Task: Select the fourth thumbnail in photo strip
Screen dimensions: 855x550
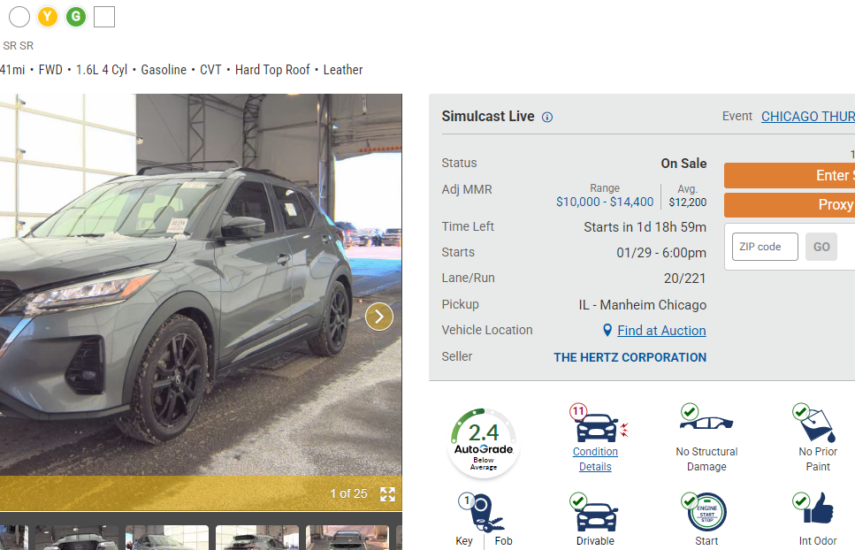Action: pos(257,537)
